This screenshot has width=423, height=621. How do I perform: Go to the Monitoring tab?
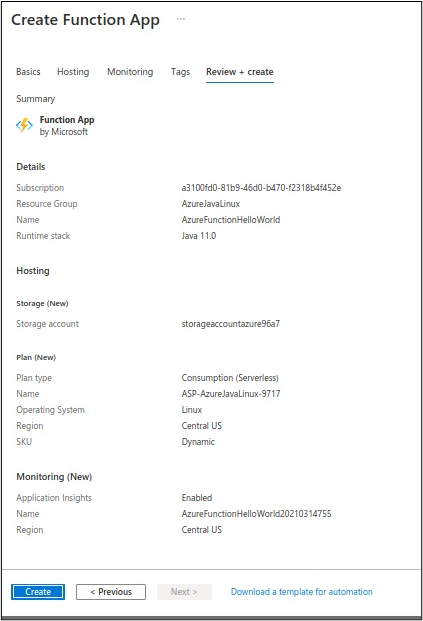click(x=130, y=72)
